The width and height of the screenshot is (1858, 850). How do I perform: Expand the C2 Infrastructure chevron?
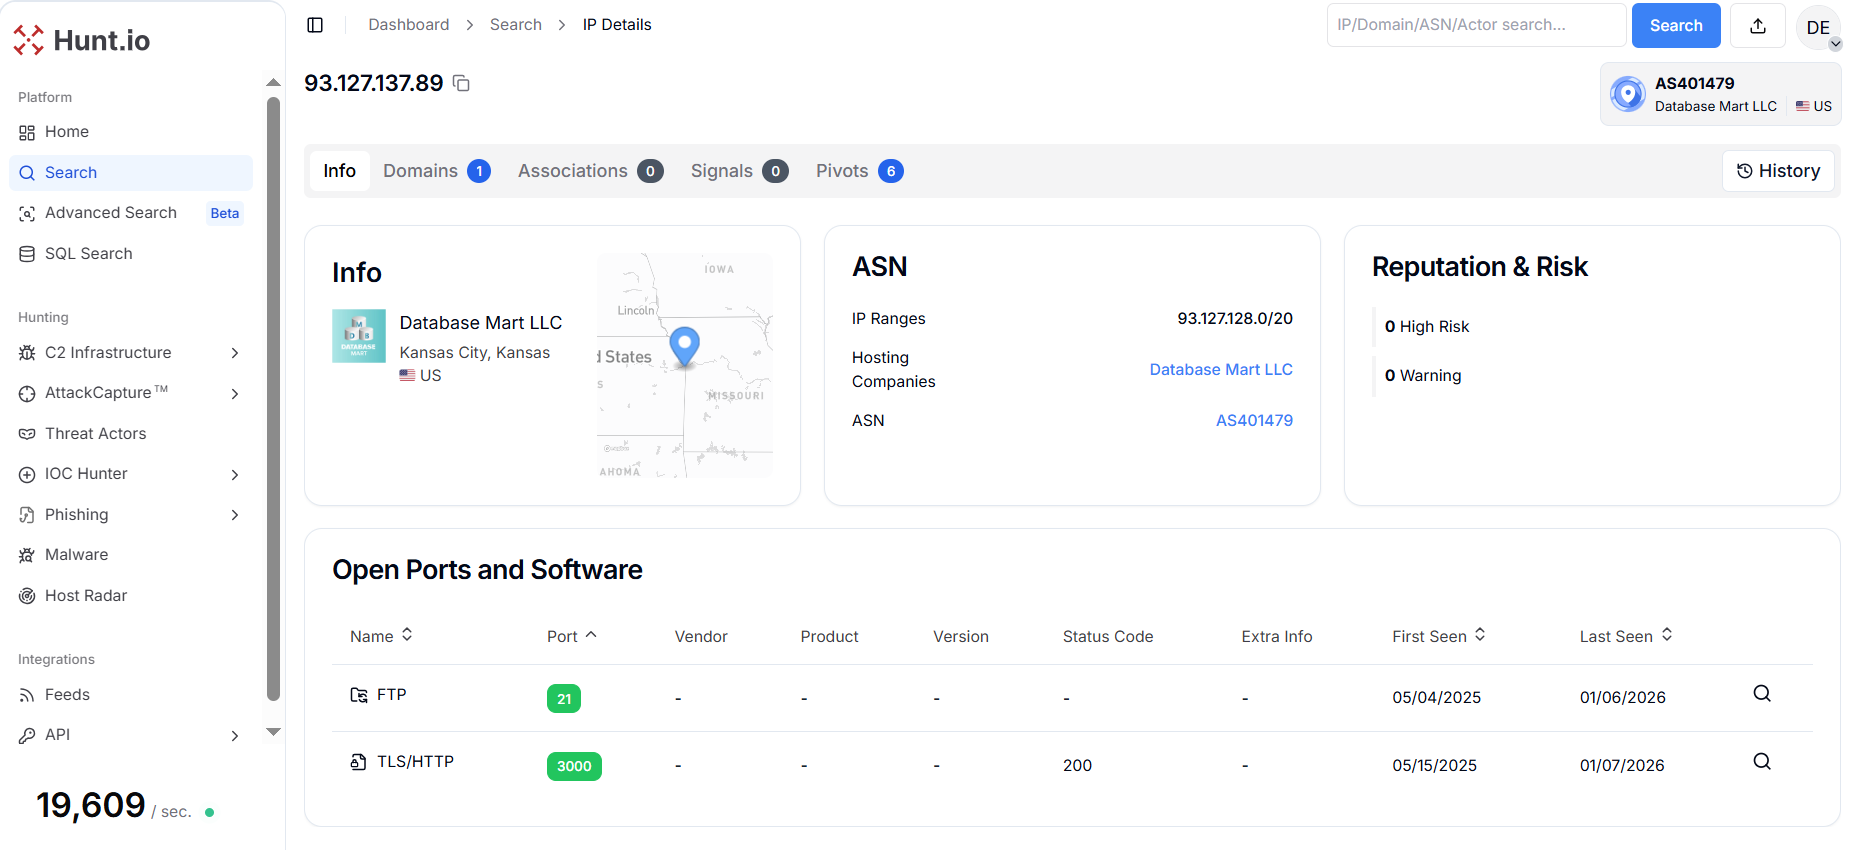tap(235, 353)
